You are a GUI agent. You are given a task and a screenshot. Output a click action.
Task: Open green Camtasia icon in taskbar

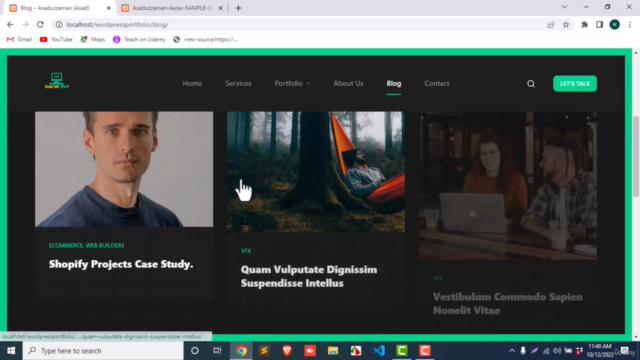pyautogui.click(x=402, y=351)
